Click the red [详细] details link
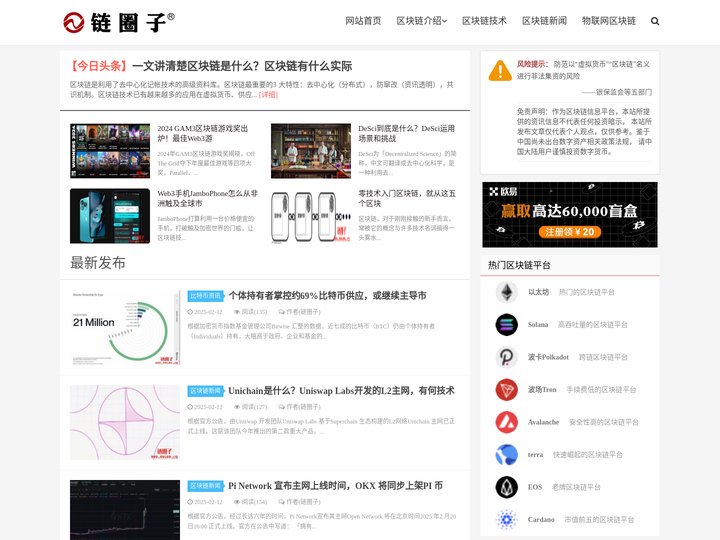 click(268, 95)
